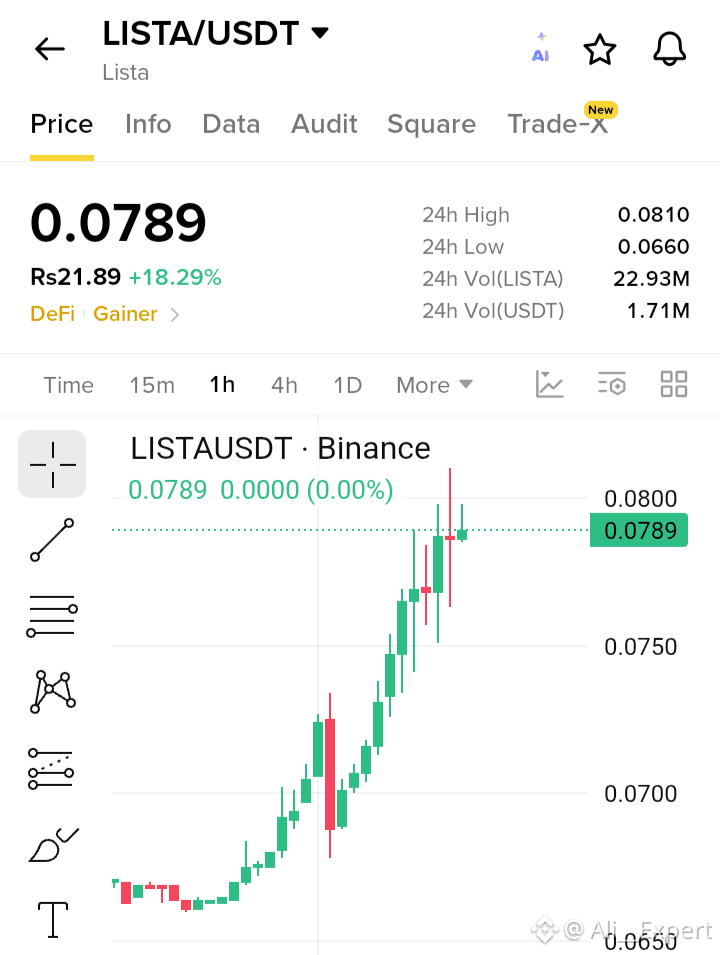
Task: Click the 24h Vol(LISTA) value 22.93M
Action: 651,278
